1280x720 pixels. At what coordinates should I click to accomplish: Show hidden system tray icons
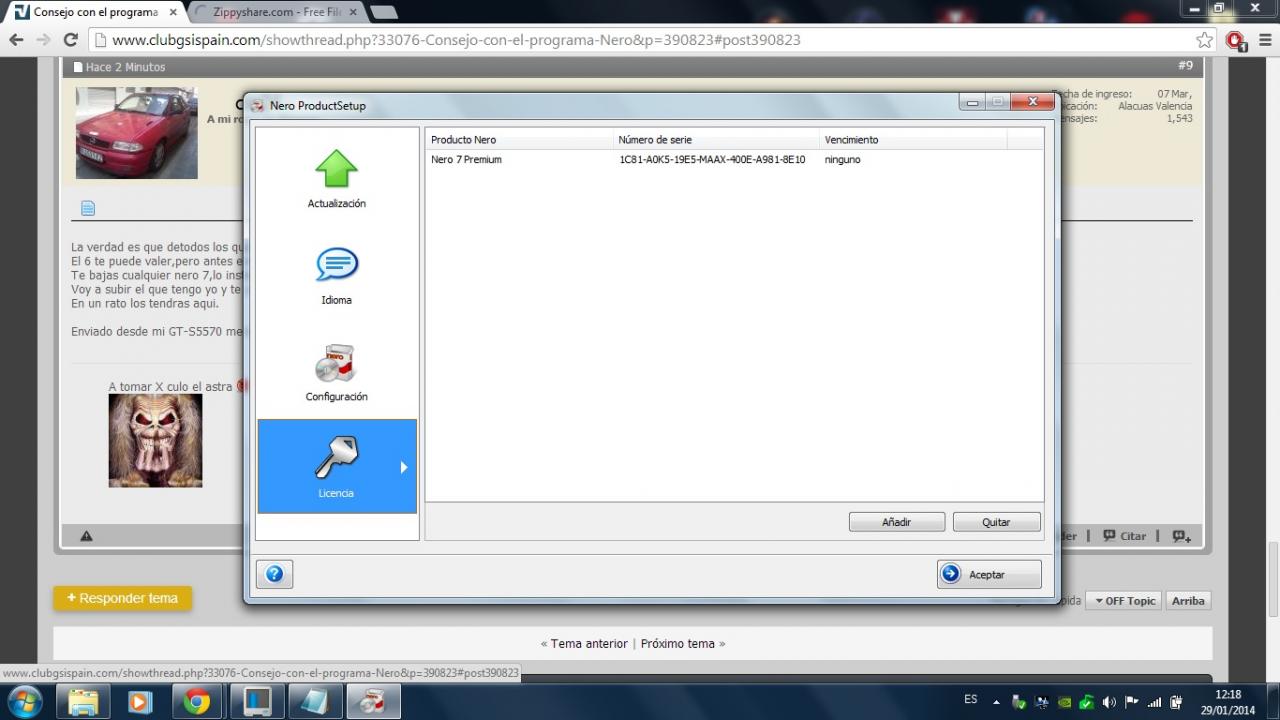click(x=996, y=702)
